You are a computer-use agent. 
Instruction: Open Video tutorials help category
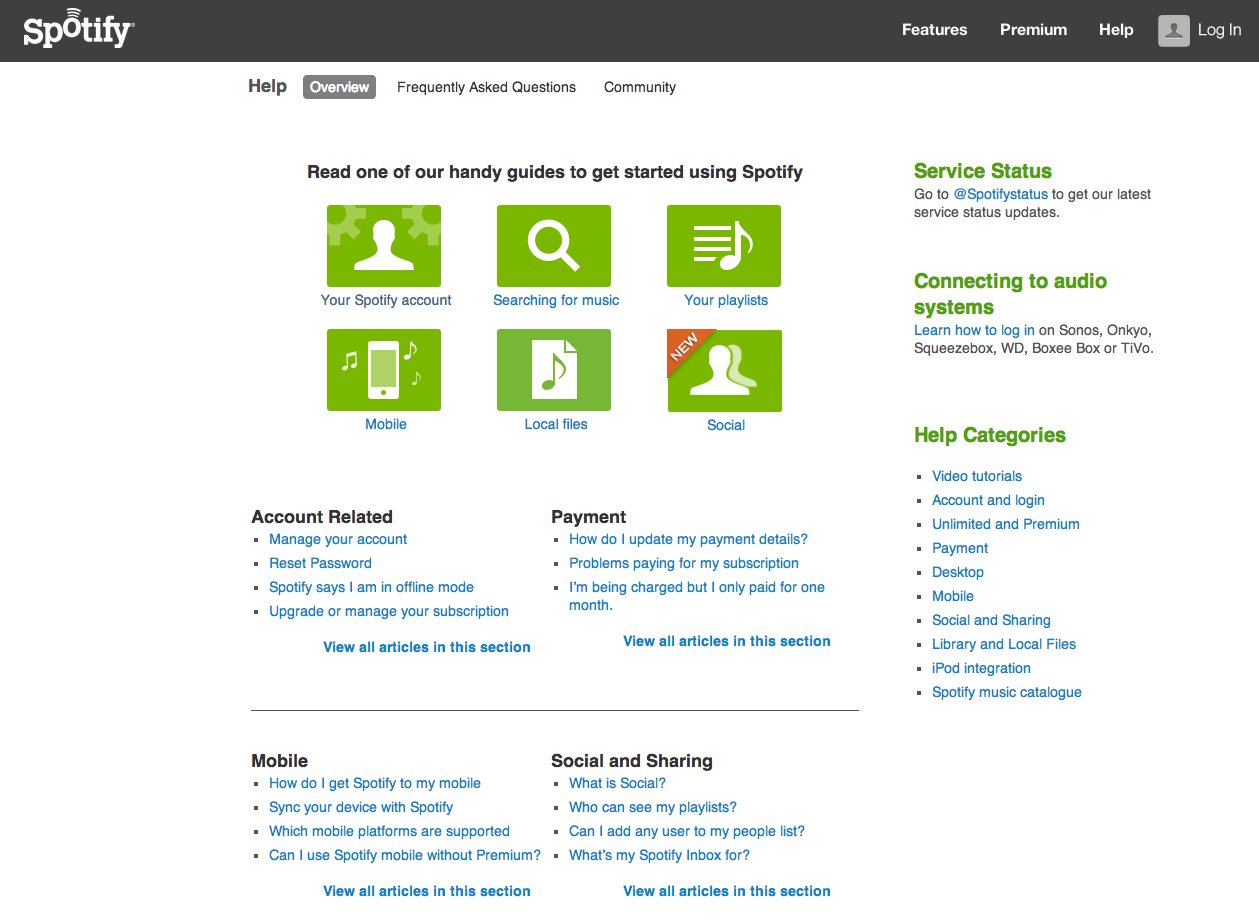977,476
